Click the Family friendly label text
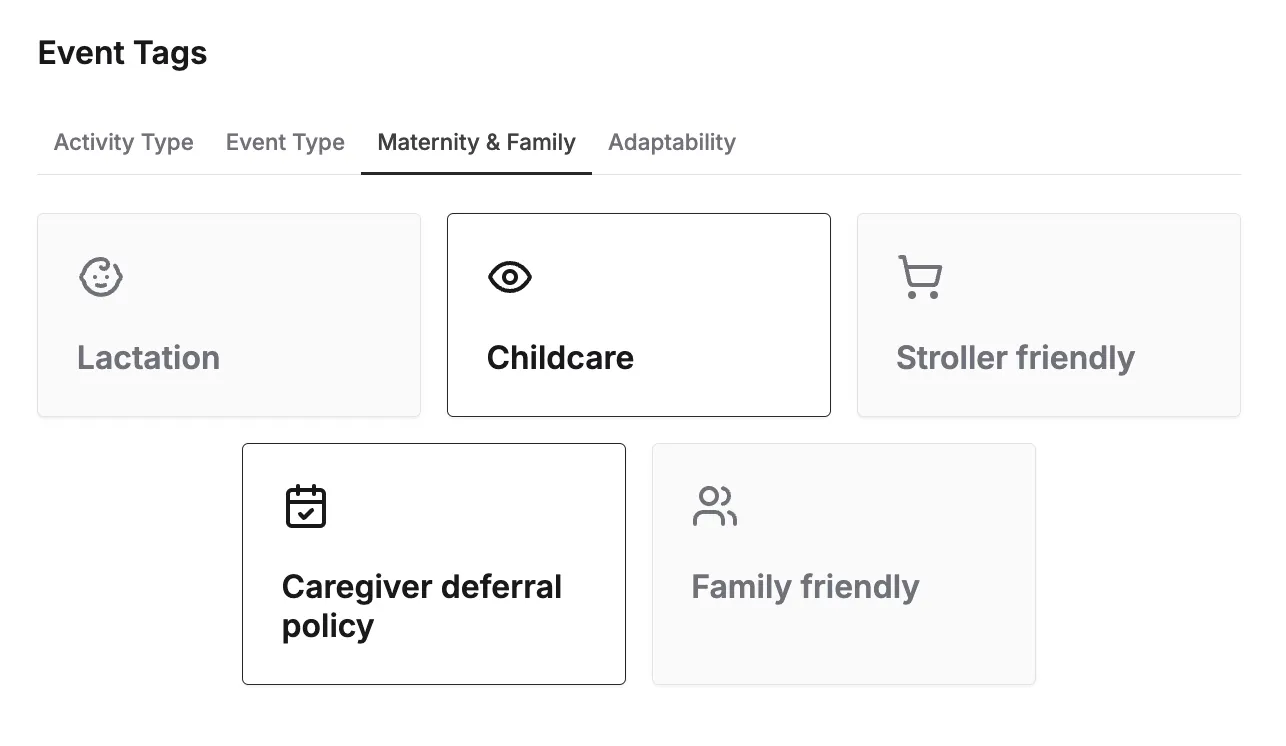This screenshot has height=746, width=1286. tap(806, 587)
